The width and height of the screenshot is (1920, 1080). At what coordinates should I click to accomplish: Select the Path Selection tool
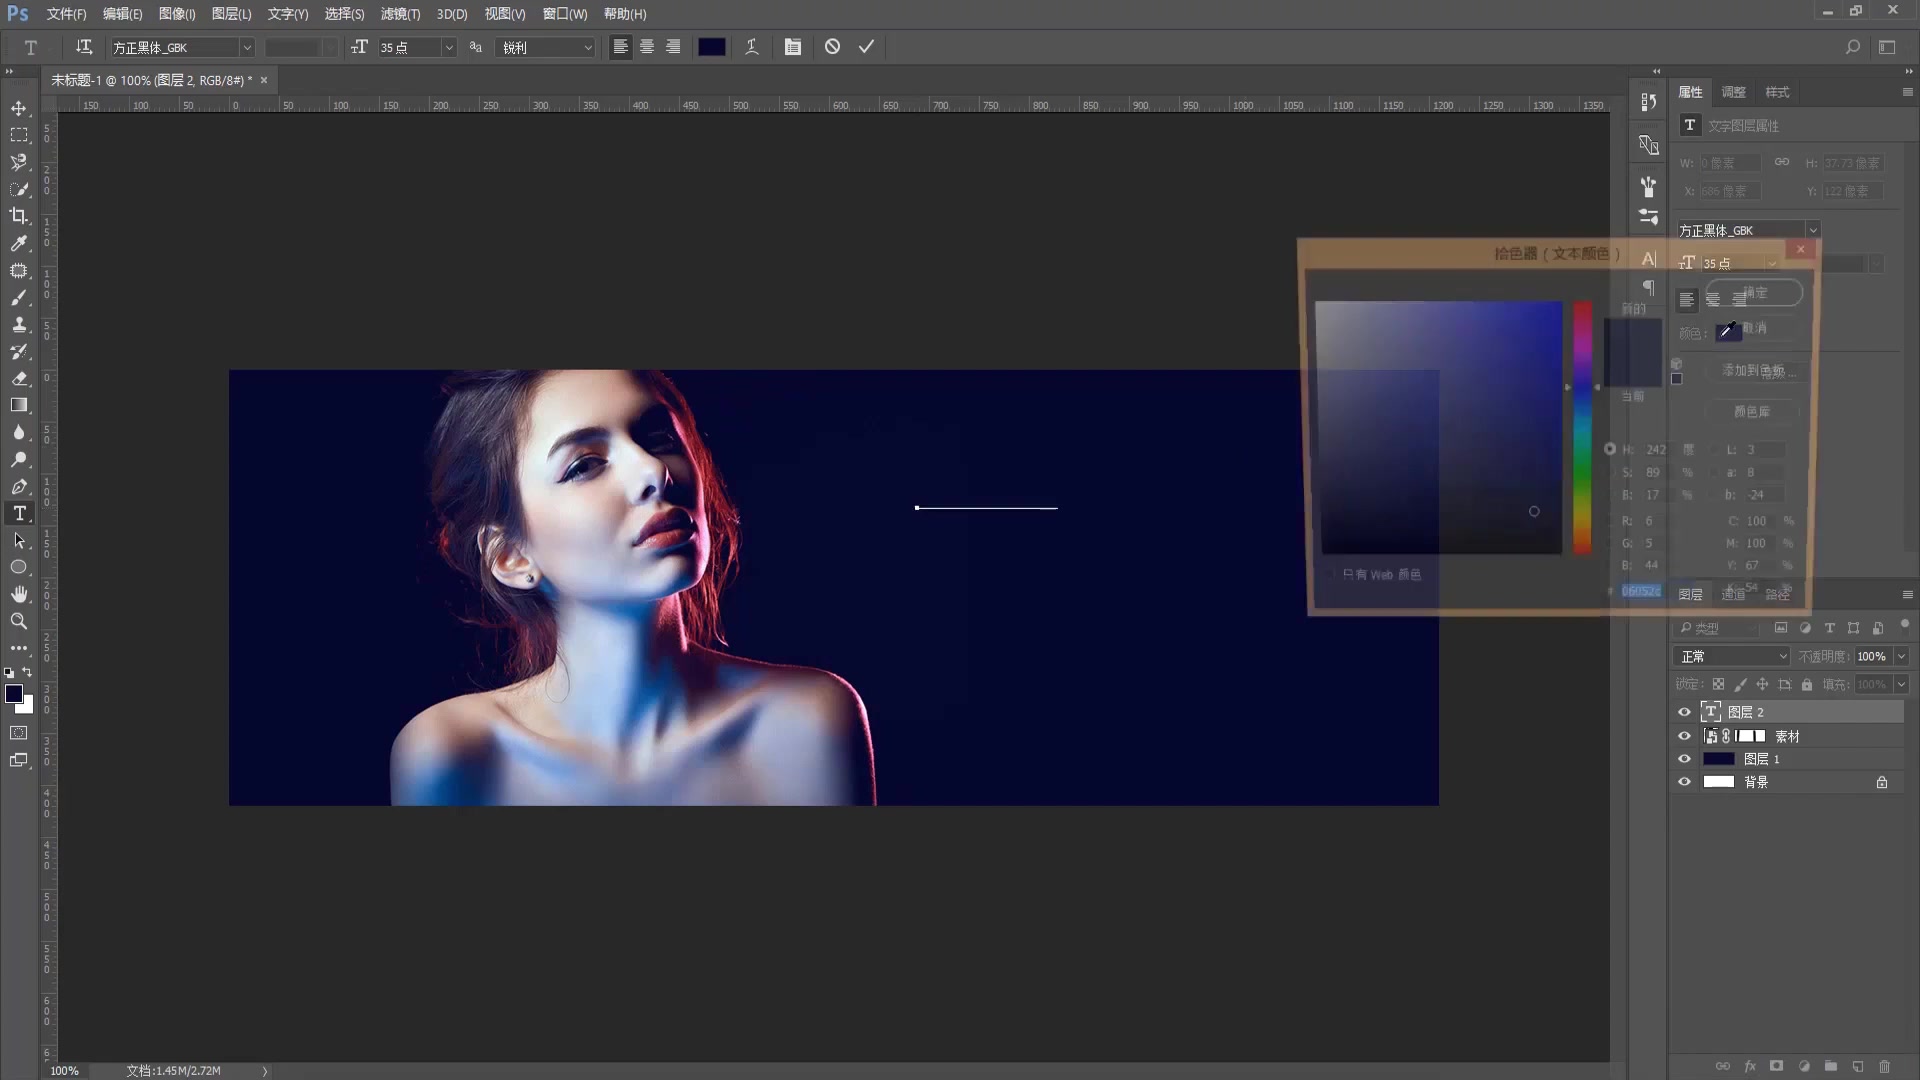pyautogui.click(x=19, y=540)
